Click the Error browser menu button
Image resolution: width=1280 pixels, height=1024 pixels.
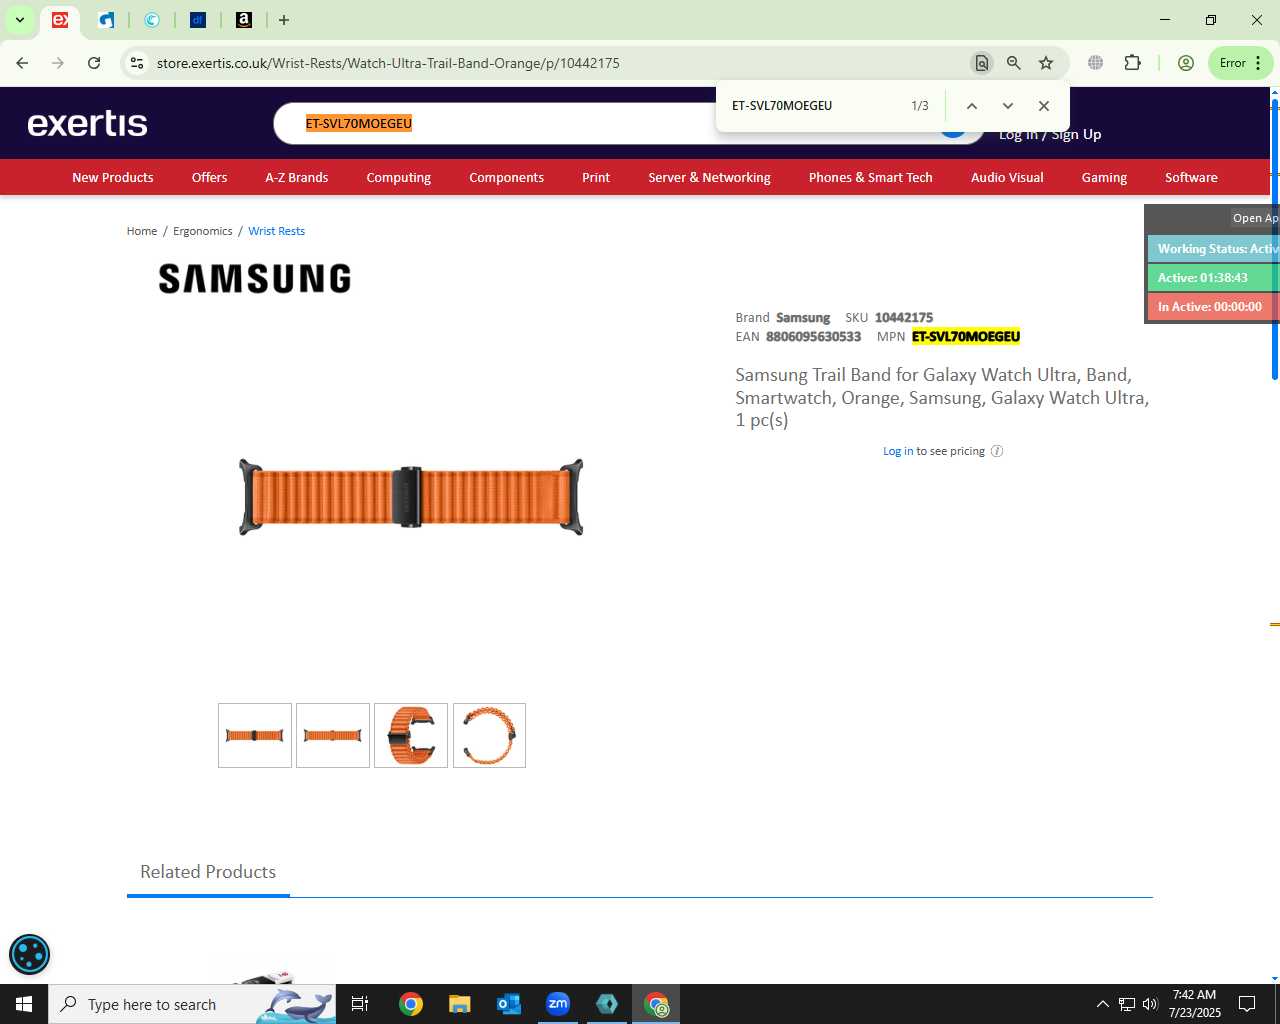[1241, 63]
